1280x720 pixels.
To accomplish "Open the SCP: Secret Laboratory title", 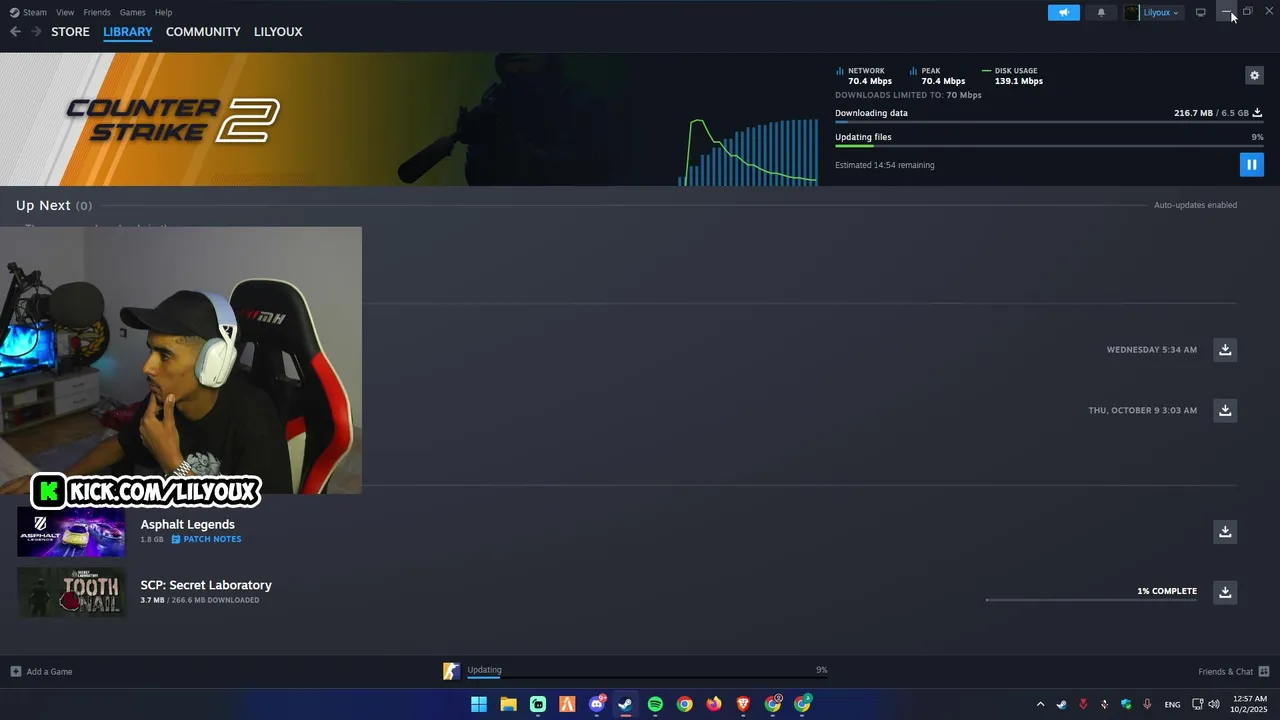I will pos(206,585).
